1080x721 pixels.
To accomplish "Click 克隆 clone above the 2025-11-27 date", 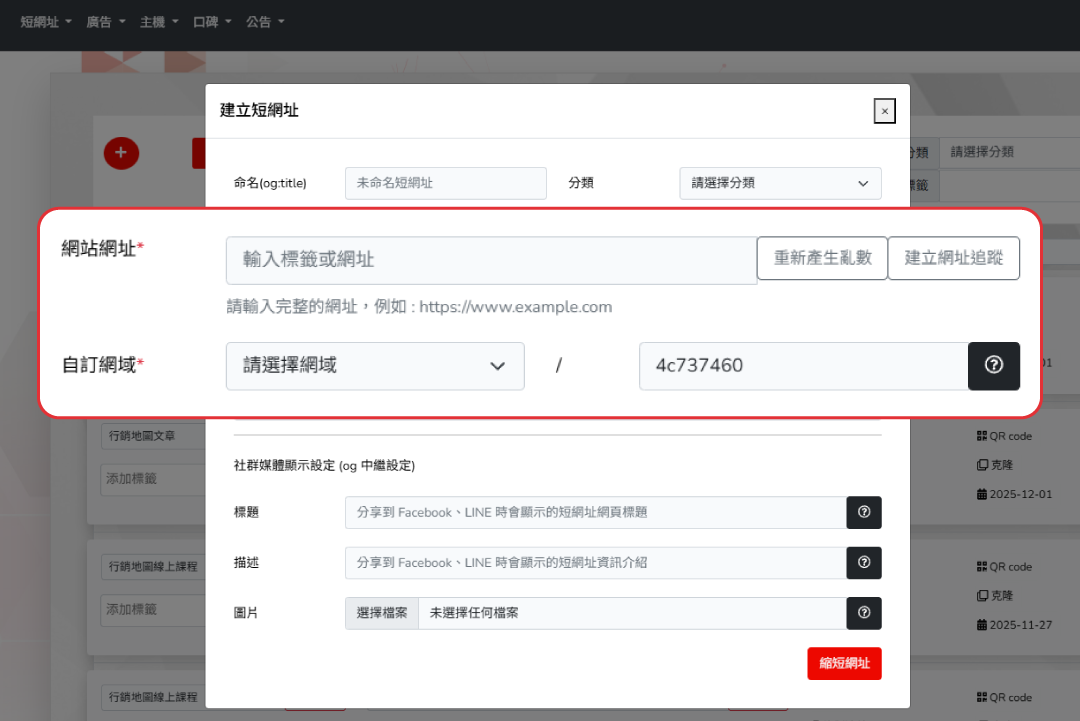I will pos(995,595).
